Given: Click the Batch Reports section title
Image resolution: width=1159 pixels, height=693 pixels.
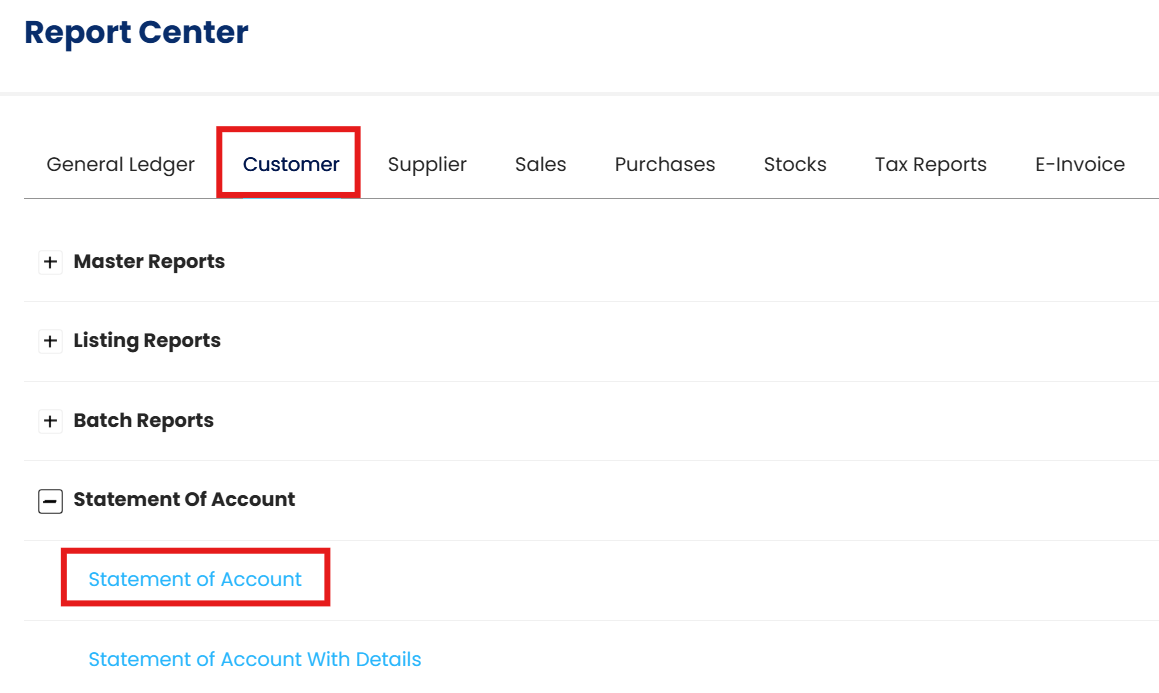Looking at the screenshot, I should coord(143,421).
